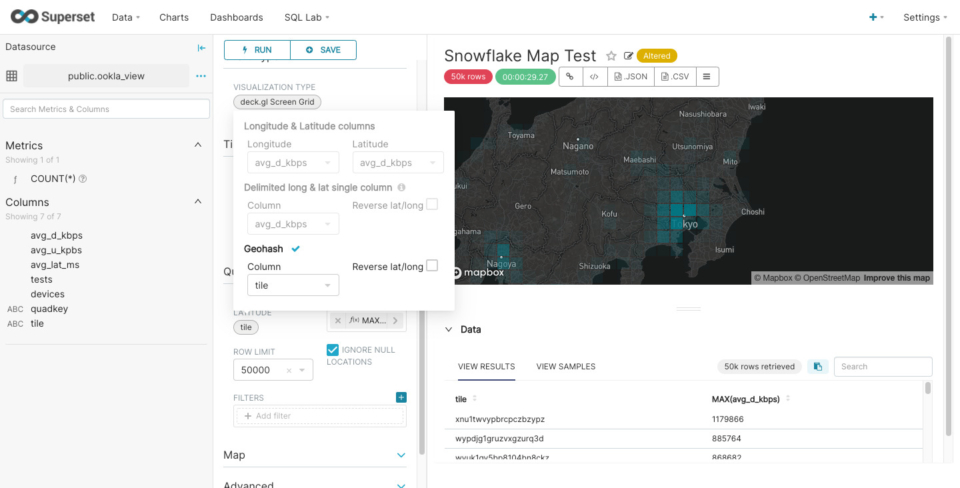
Task: Click the delimited column info icon
Action: tap(401, 187)
